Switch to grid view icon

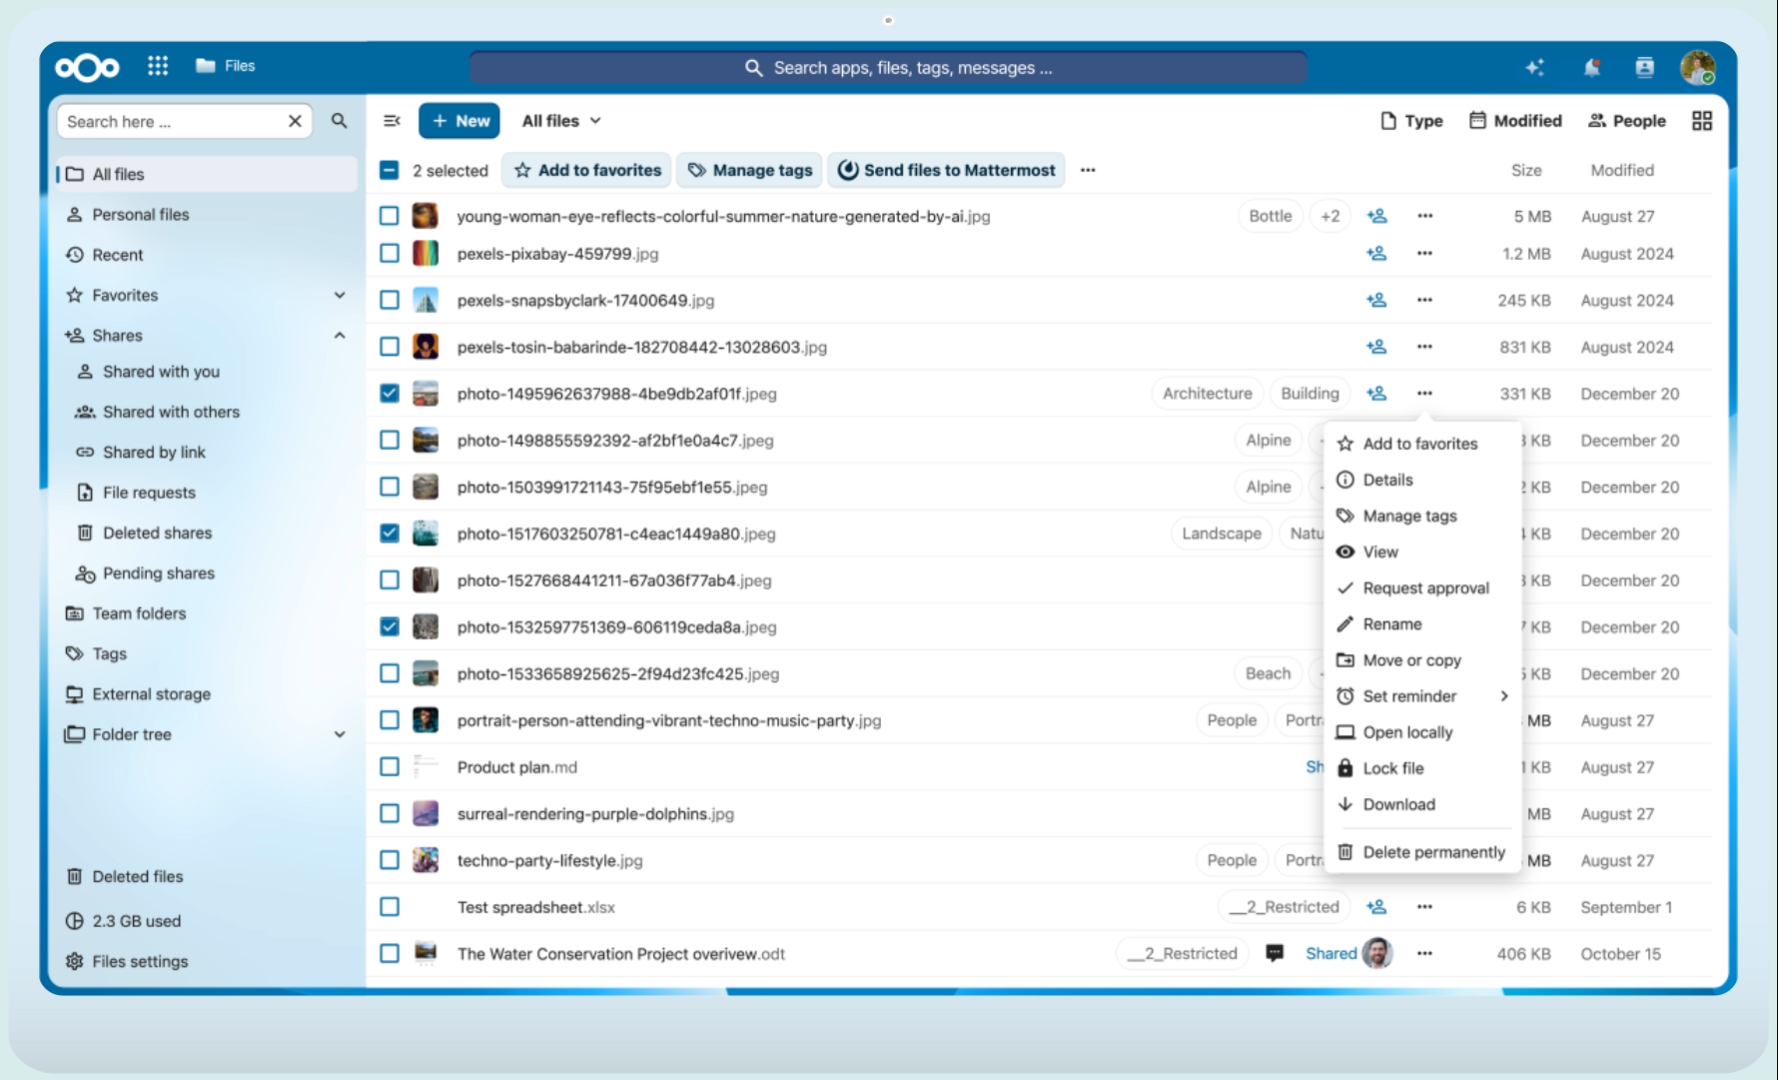[x=1702, y=121]
